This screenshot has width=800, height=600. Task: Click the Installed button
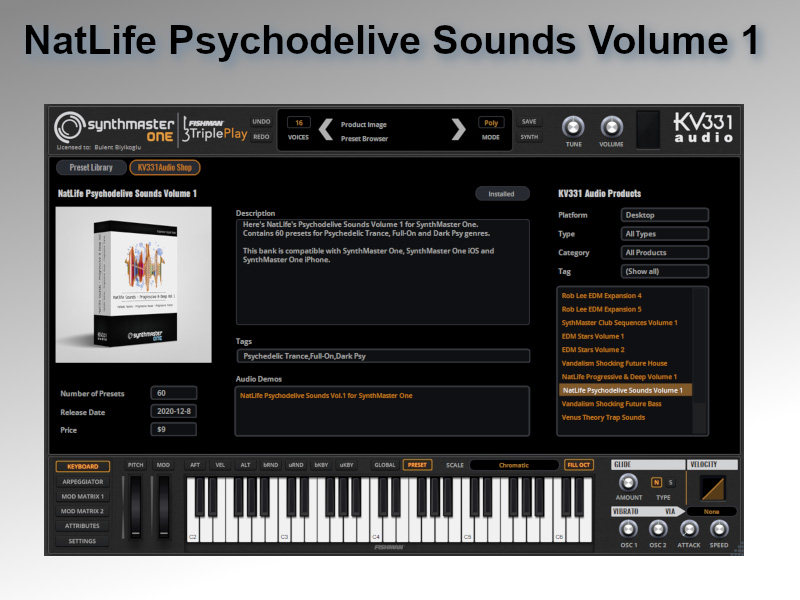coord(502,194)
